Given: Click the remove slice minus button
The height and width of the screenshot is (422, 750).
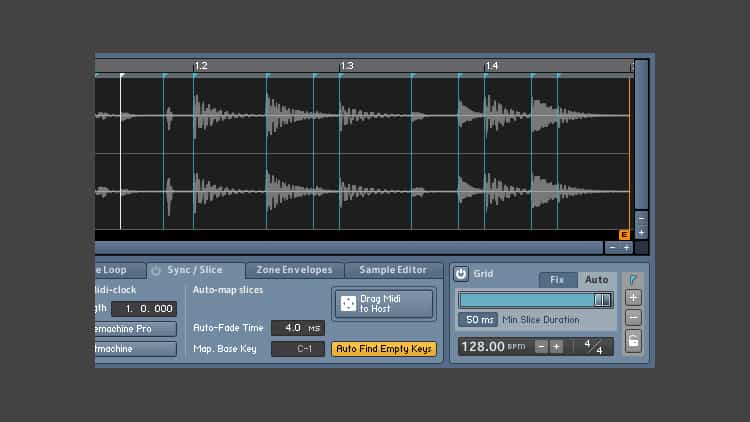Looking at the screenshot, I should coord(633,318).
